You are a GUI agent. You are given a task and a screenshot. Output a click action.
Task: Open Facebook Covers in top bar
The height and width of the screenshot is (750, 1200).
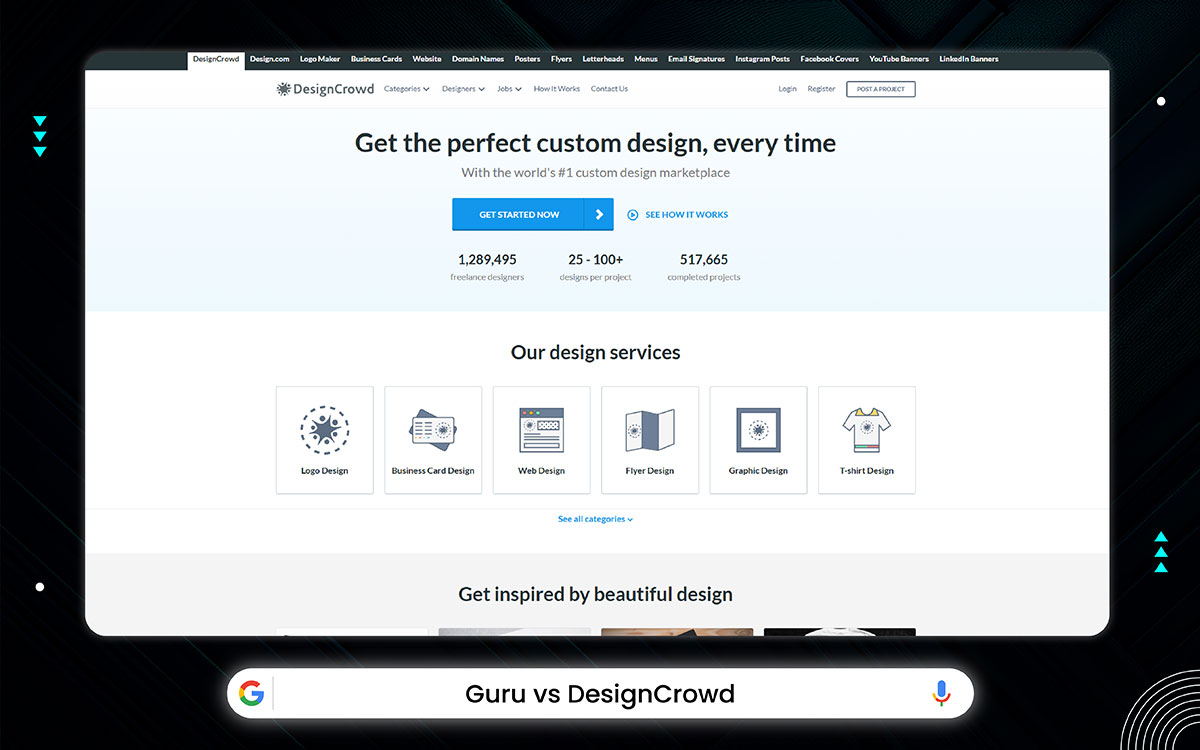(x=830, y=59)
